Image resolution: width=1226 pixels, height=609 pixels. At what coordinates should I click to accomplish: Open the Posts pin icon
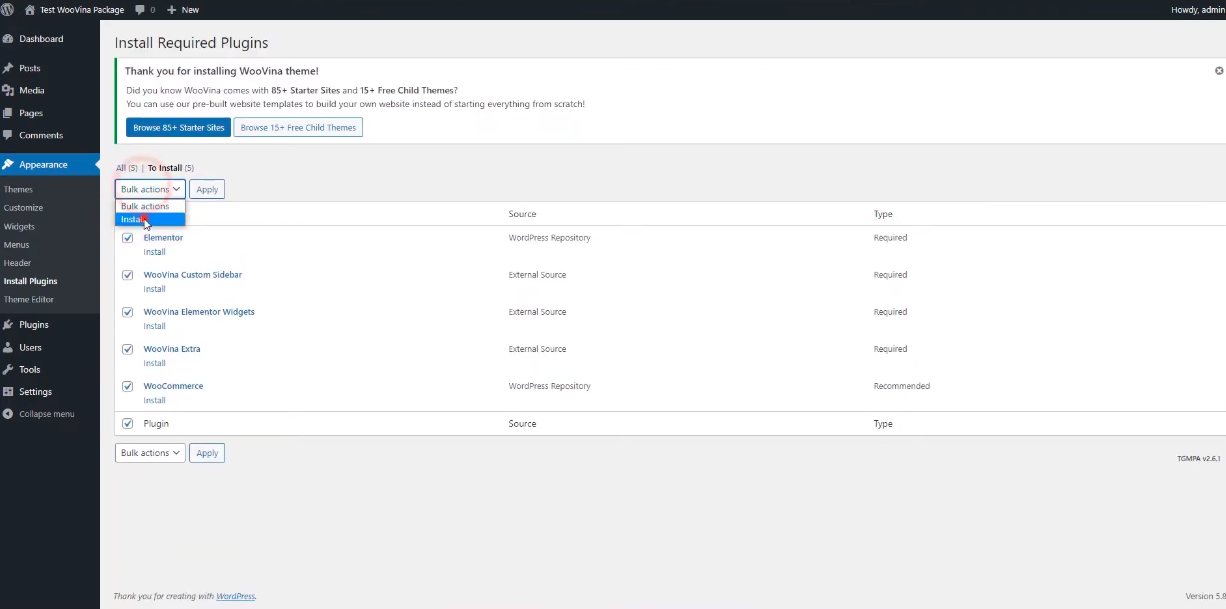[x=8, y=68]
